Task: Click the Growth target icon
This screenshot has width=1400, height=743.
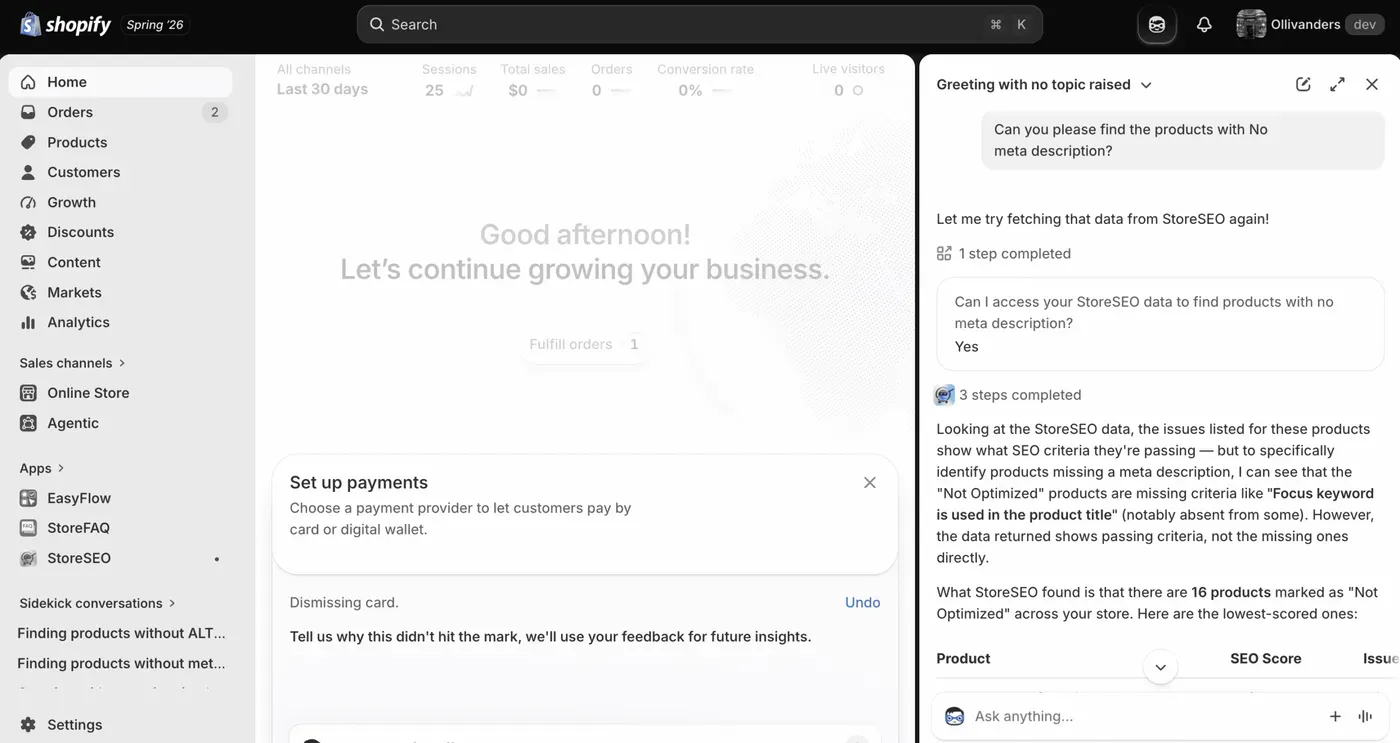Action: (x=28, y=202)
